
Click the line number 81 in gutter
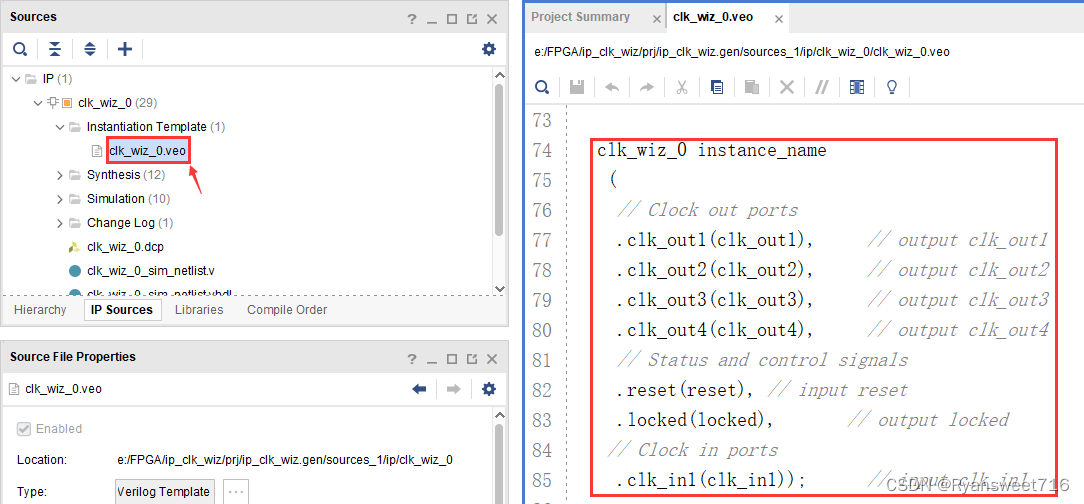(543, 360)
